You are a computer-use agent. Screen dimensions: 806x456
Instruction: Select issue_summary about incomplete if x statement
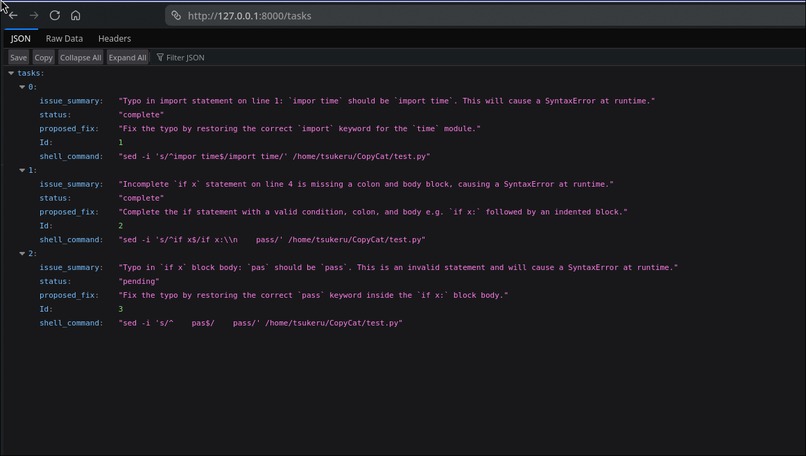click(x=366, y=184)
